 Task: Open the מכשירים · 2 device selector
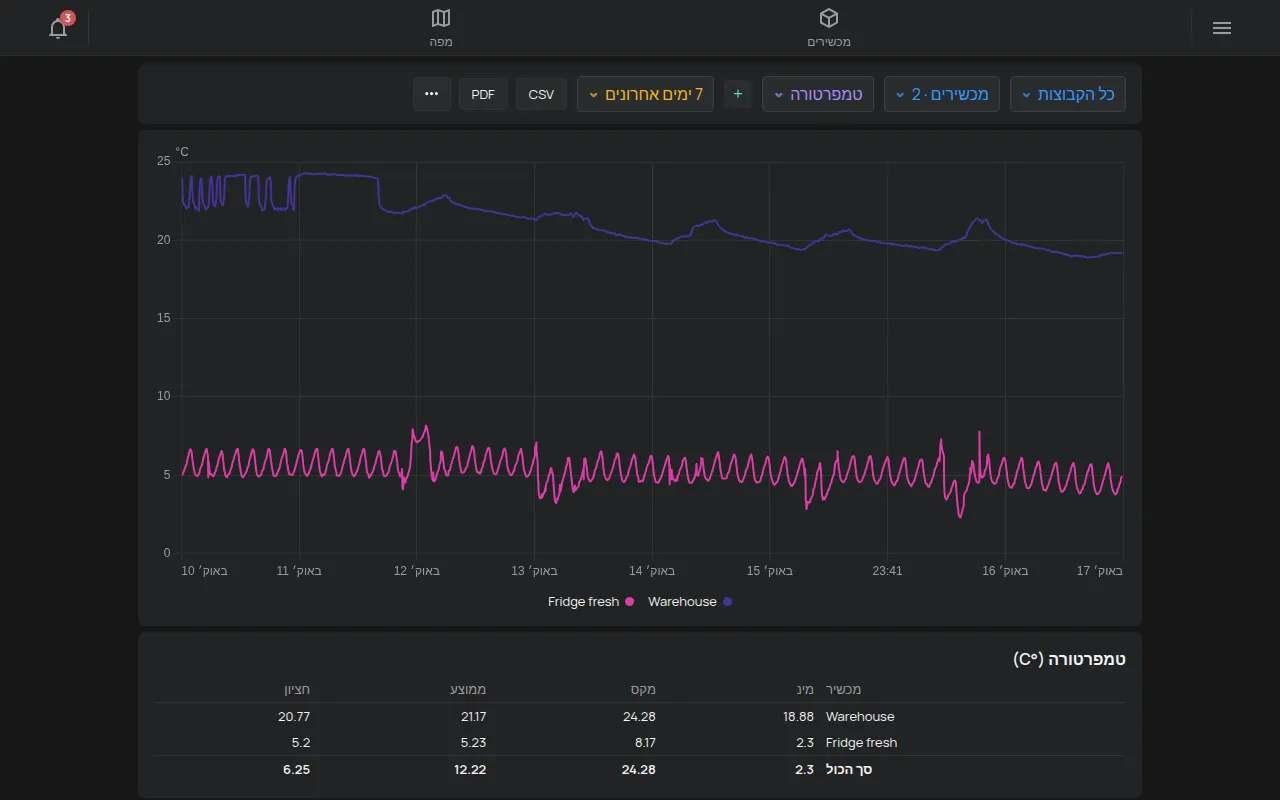pos(942,94)
